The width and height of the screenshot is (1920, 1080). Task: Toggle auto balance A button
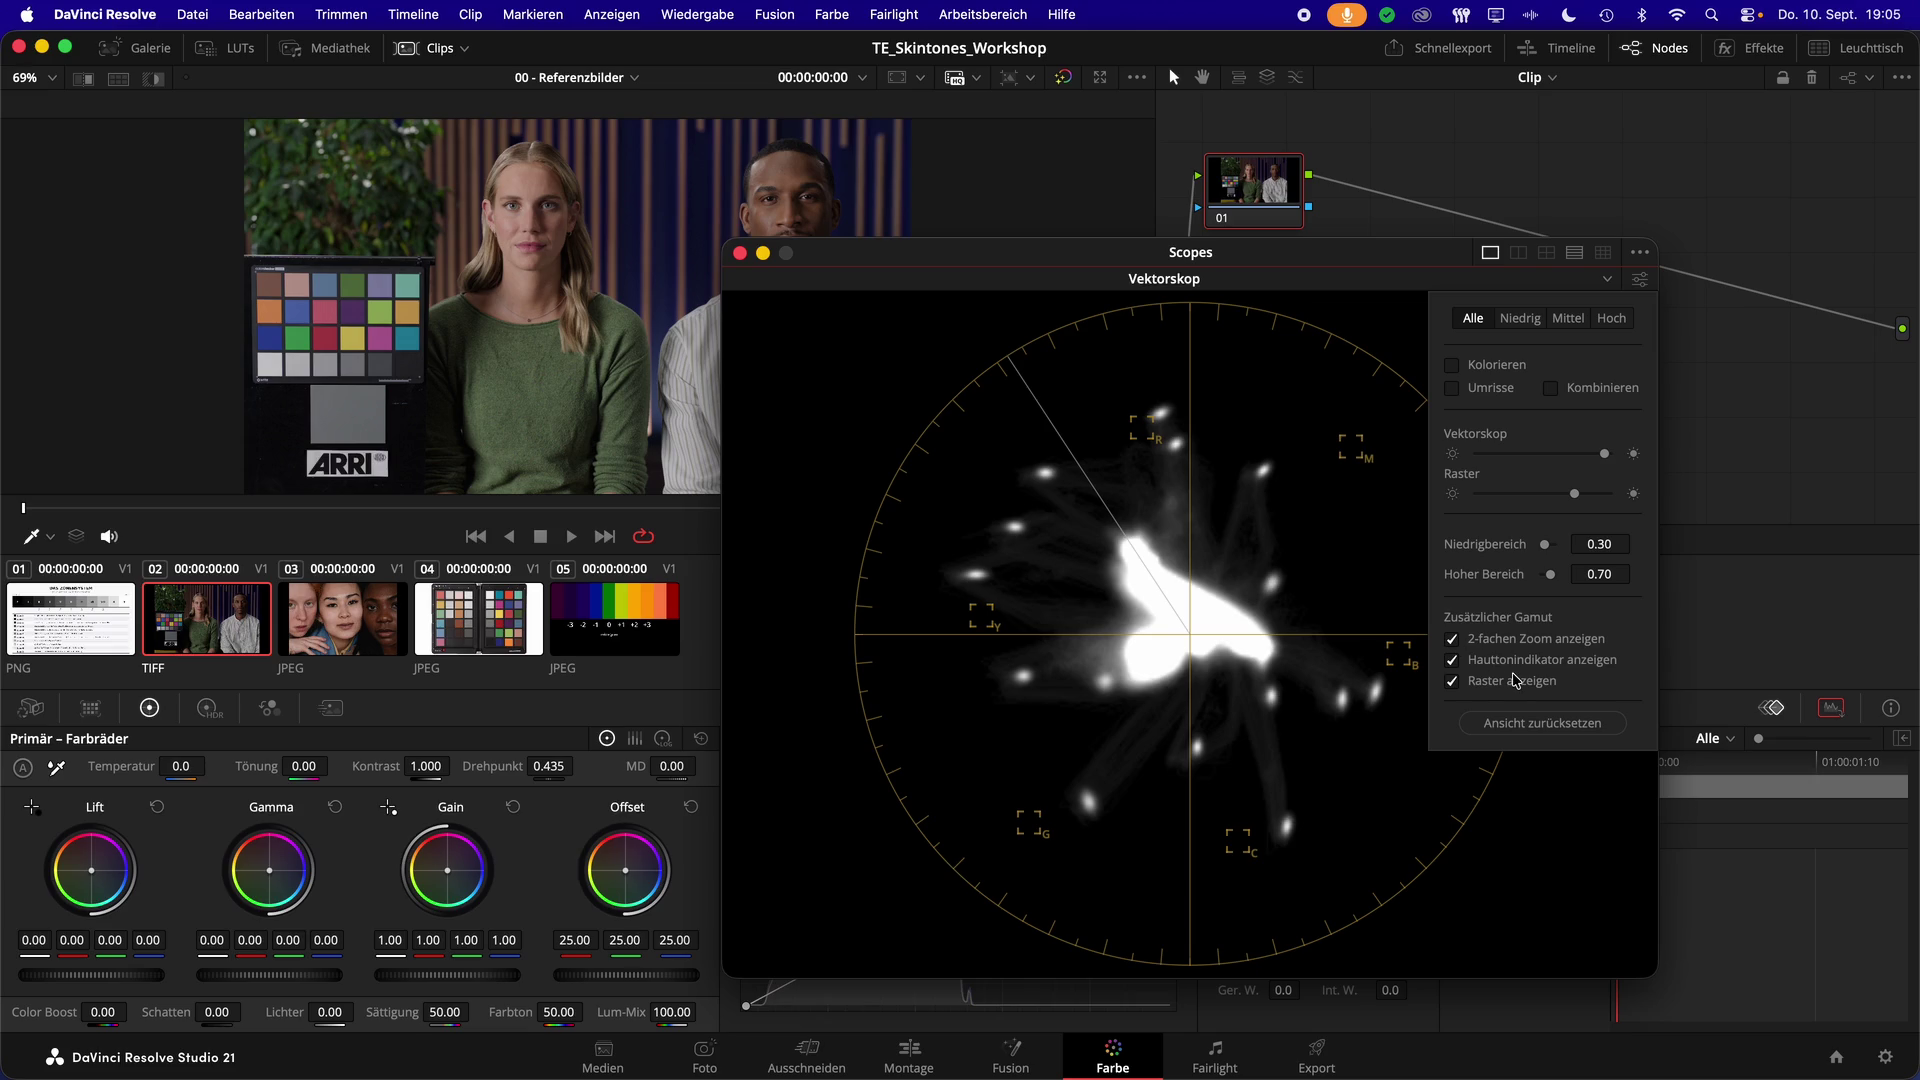pos(23,767)
